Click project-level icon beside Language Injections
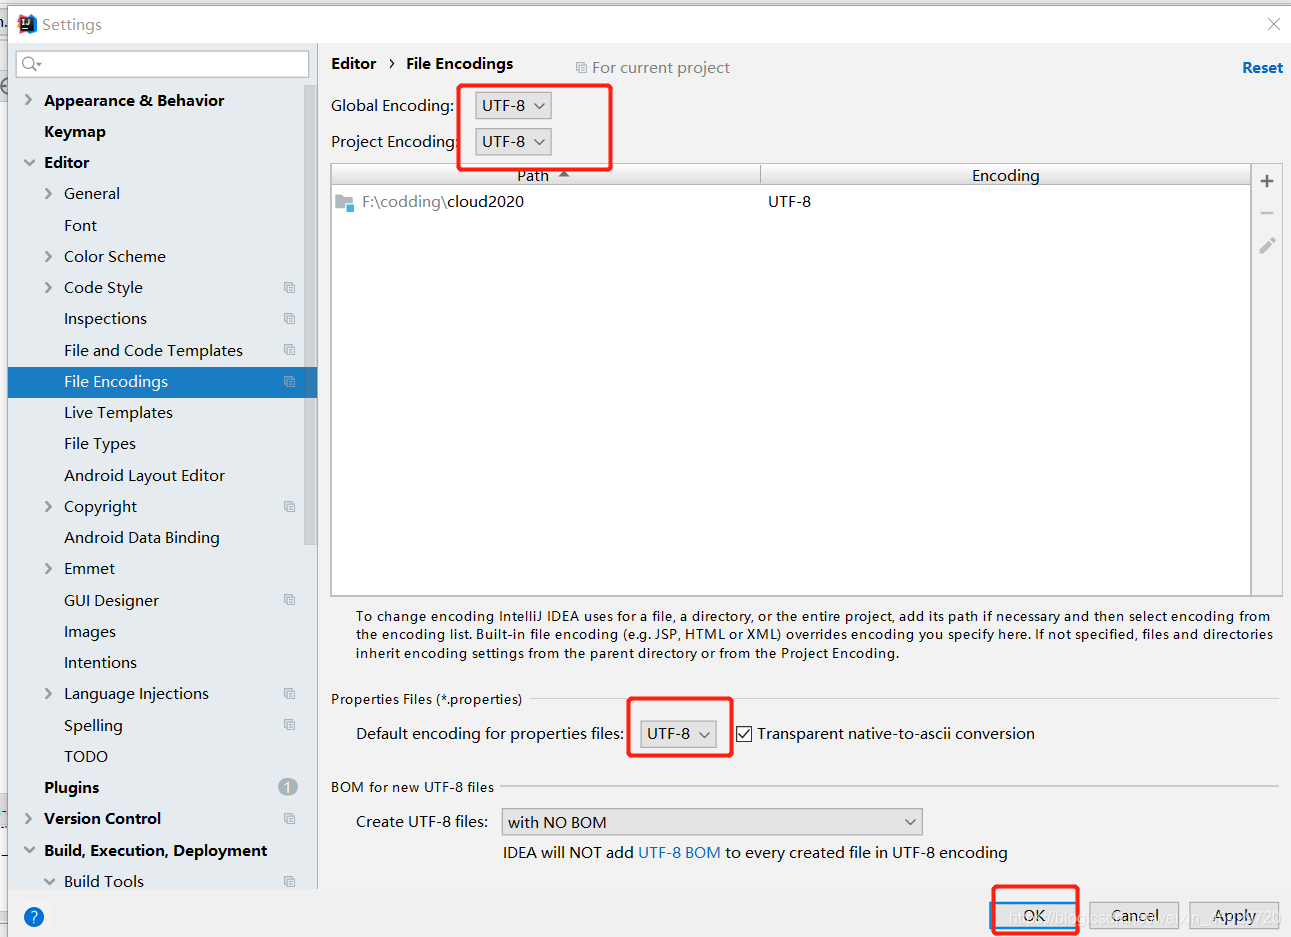1291x937 pixels. tap(289, 694)
